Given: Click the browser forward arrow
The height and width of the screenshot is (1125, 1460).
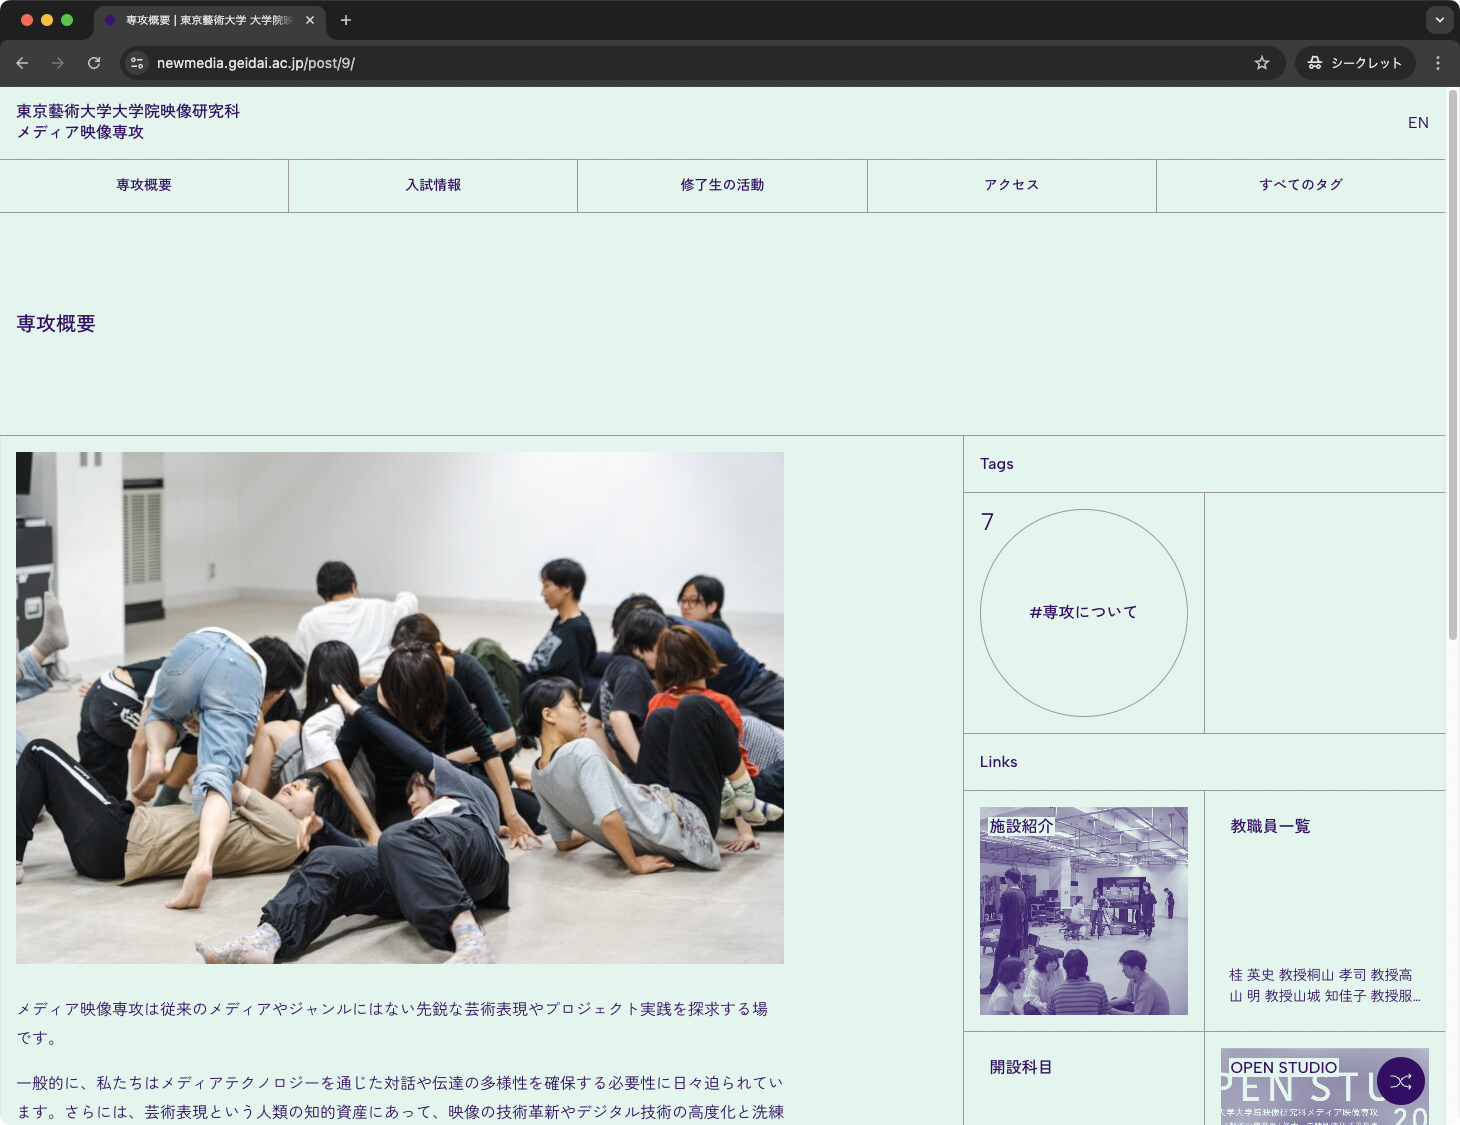Looking at the screenshot, I should coord(58,63).
